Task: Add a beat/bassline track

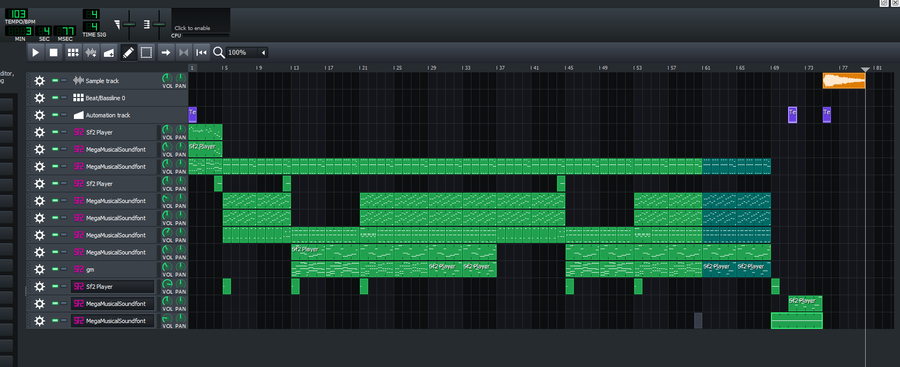Action: pyautogui.click(x=73, y=53)
